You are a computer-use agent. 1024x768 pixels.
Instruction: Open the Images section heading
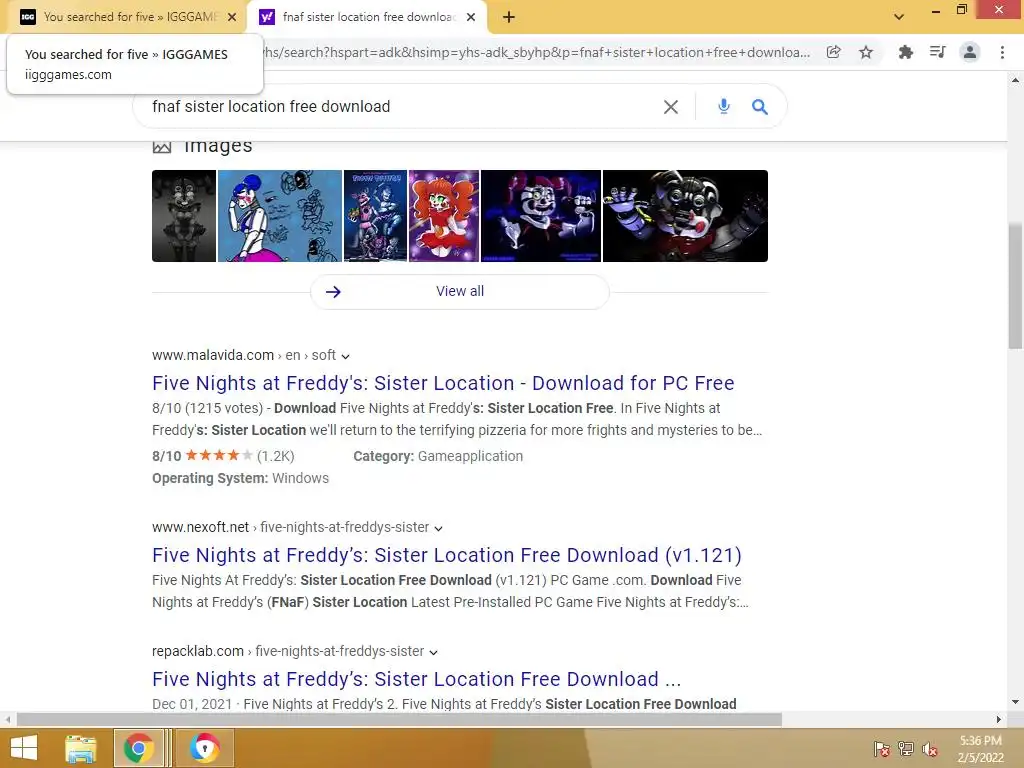click(217, 146)
